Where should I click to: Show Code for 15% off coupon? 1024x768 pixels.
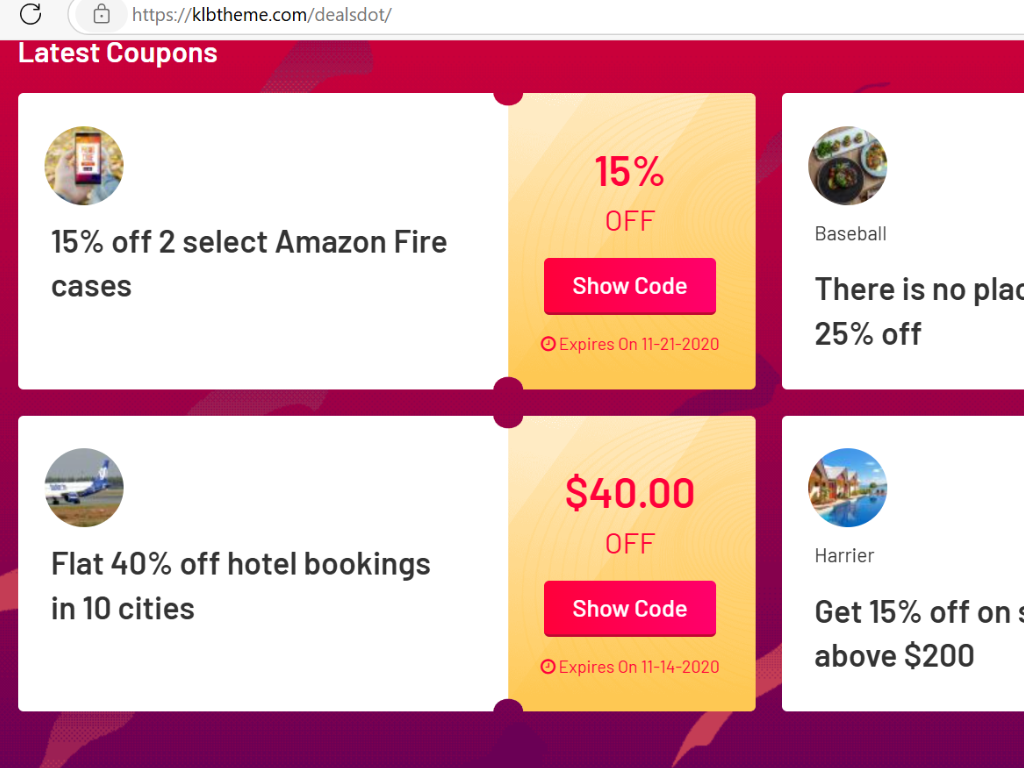click(x=630, y=286)
